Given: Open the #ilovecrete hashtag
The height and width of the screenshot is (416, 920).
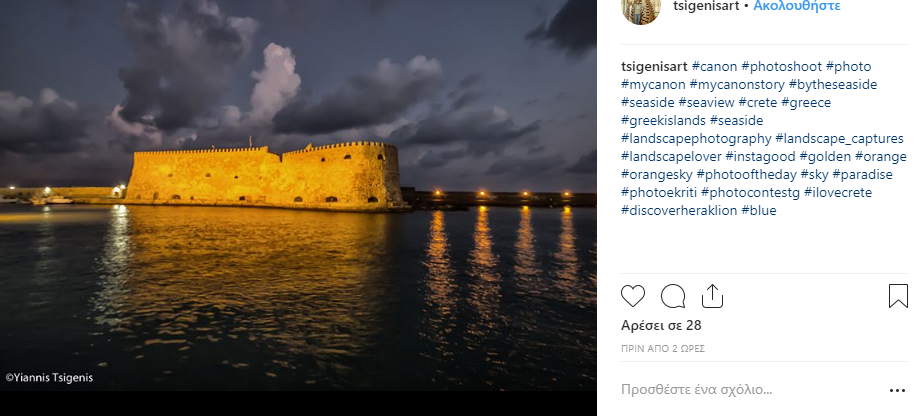Looking at the screenshot, I should pyautogui.click(x=838, y=192).
